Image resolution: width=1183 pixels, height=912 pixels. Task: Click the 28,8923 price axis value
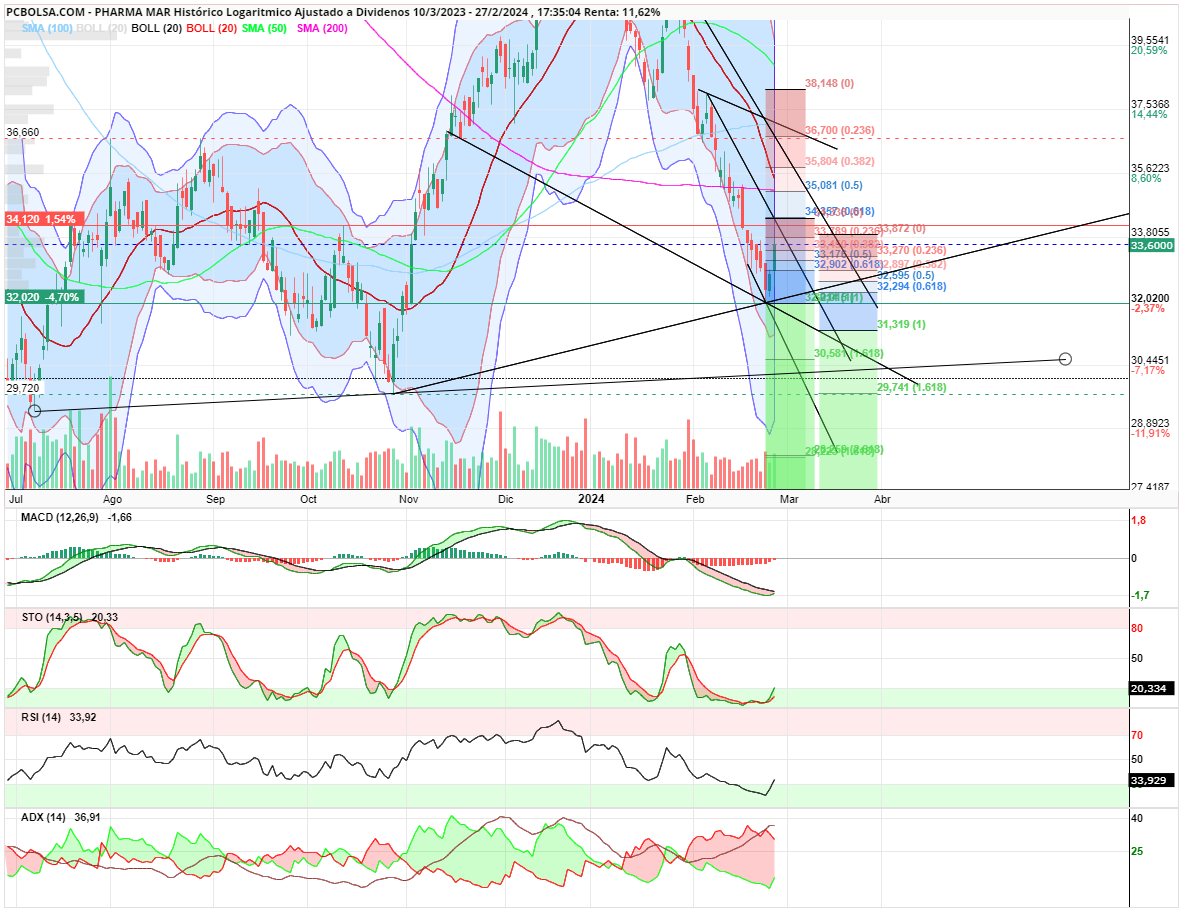1151,423
